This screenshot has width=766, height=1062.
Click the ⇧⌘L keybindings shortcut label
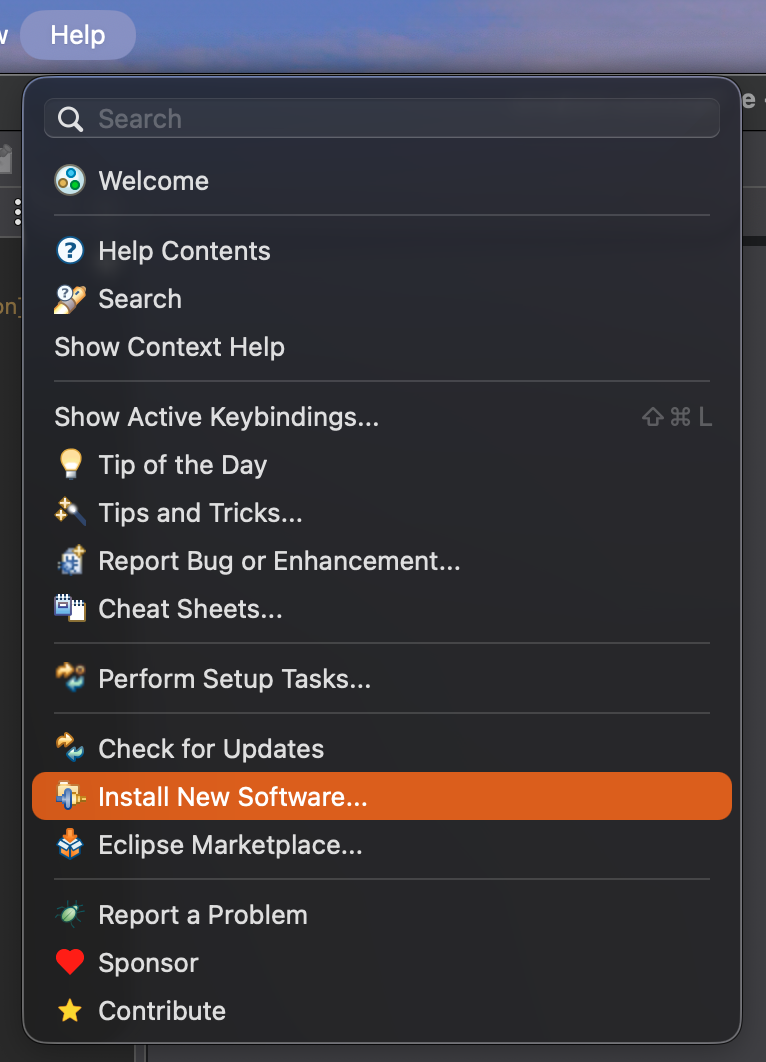(677, 417)
